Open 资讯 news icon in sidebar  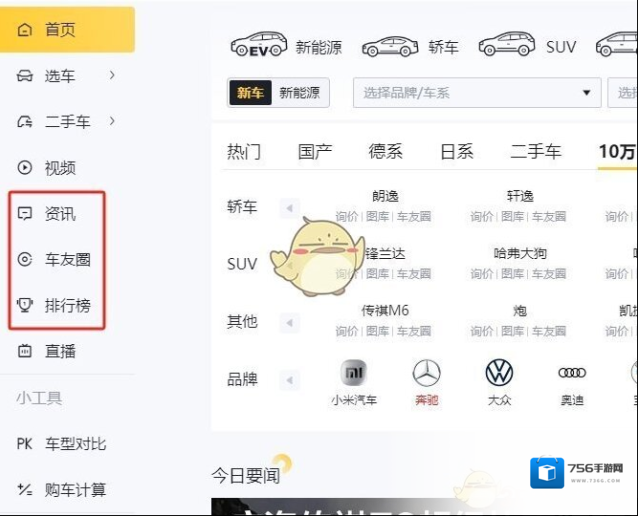[x=25, y=214]
